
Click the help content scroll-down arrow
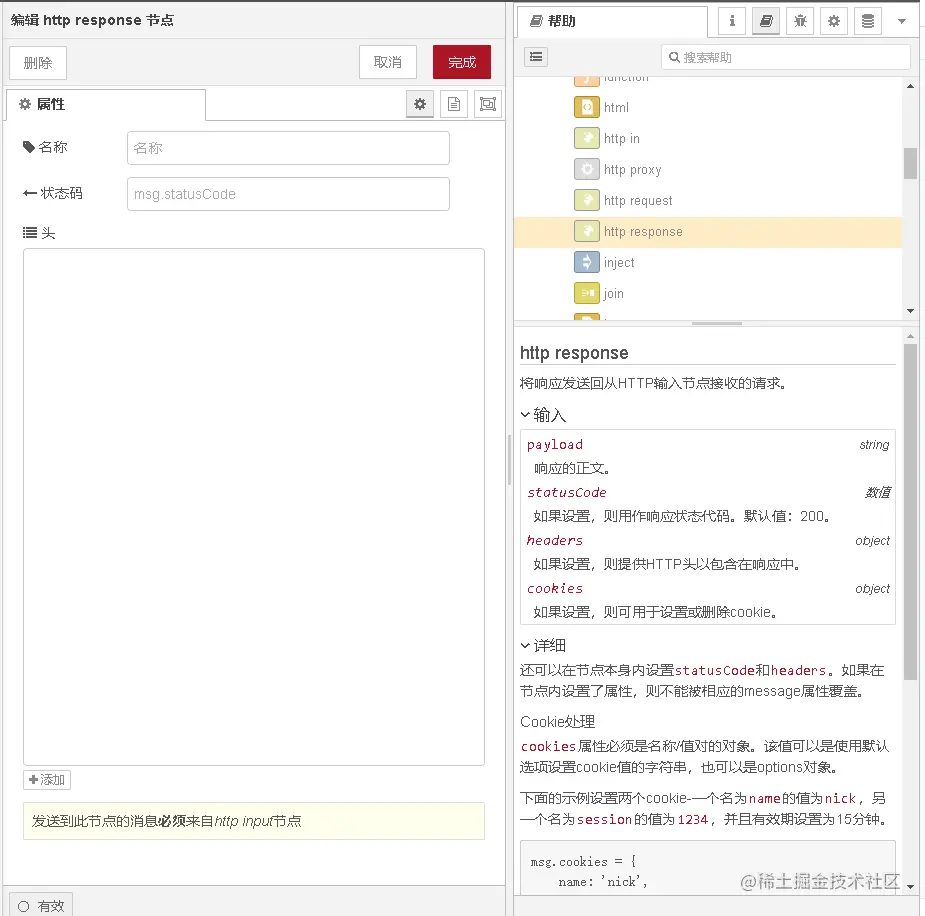[x=910, y=886]
